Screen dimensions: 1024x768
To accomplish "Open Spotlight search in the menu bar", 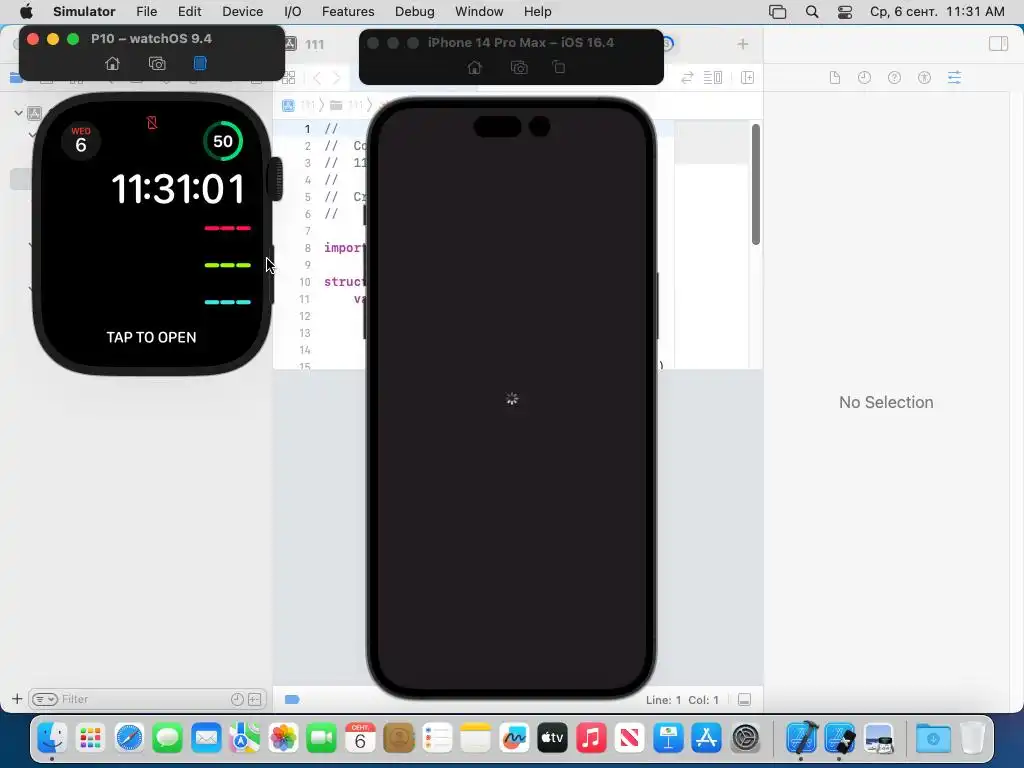I will point(812,12).
